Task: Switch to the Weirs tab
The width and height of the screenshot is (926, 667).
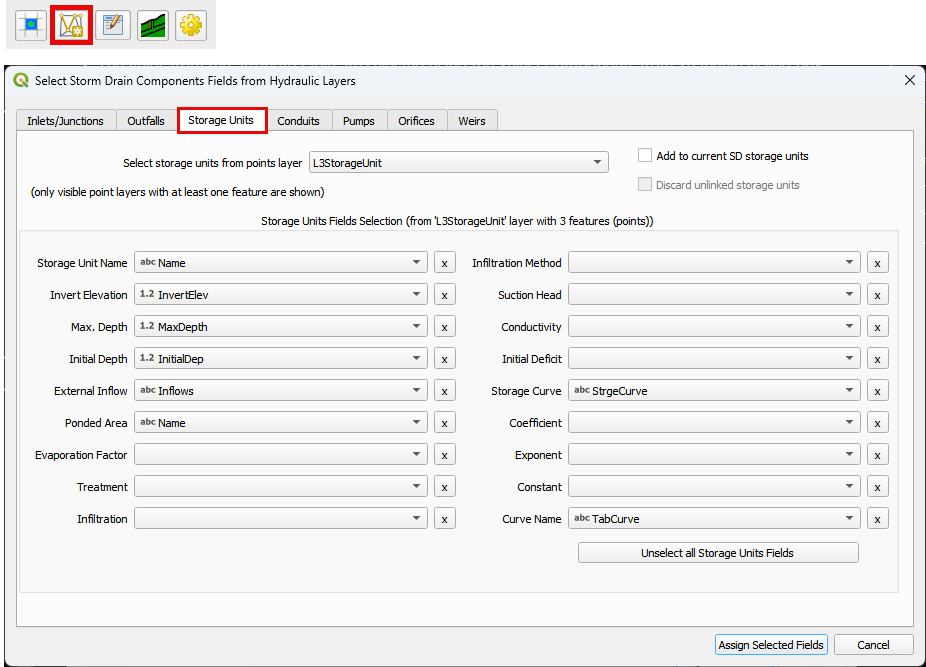Action: (x=472, y=121)
